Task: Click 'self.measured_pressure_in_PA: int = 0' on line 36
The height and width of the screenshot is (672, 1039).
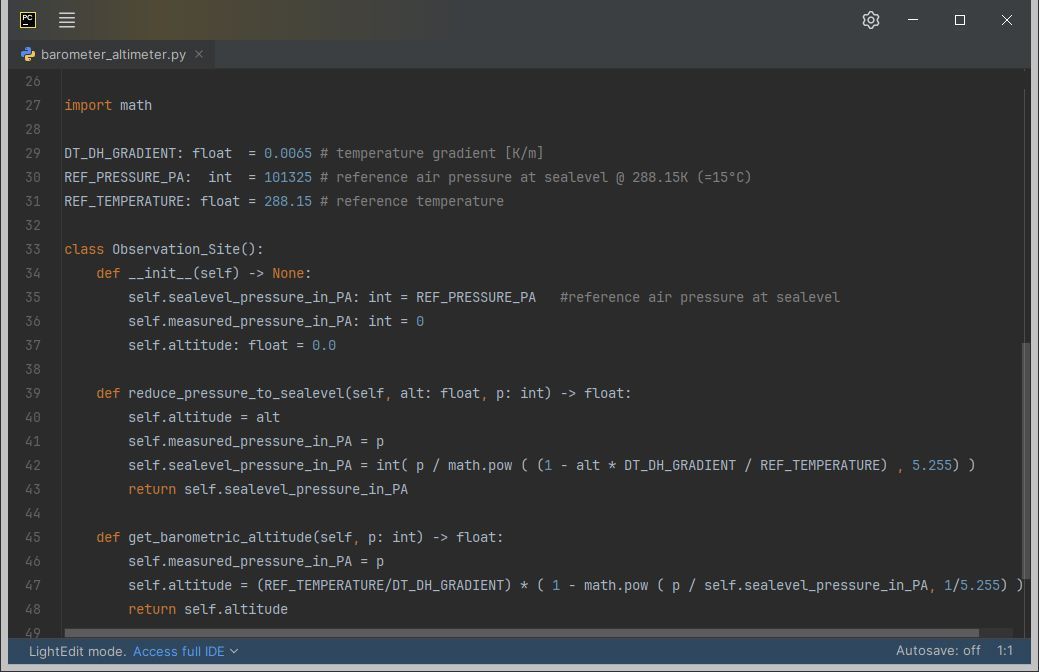Action: point(276,321)
